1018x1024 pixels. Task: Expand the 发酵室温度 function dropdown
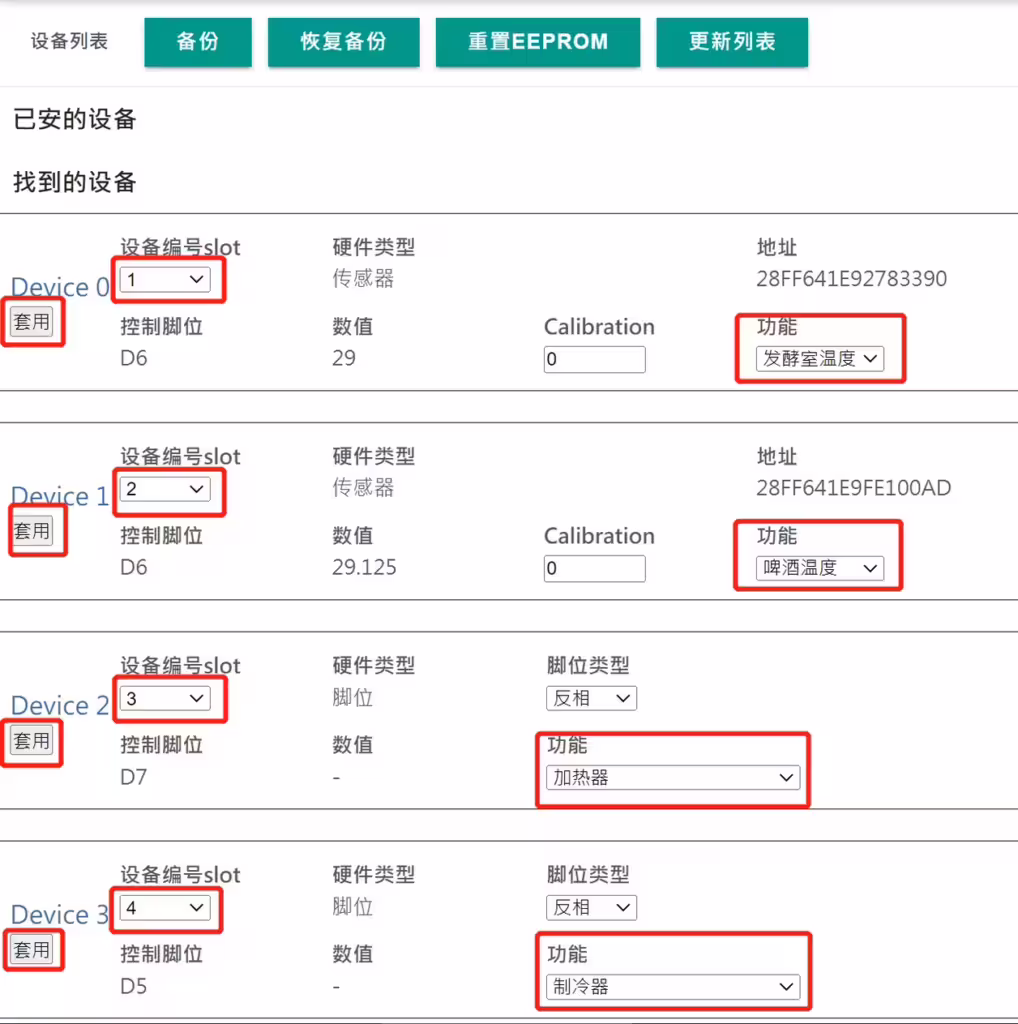pyautogui.click(x=819, y=359)
